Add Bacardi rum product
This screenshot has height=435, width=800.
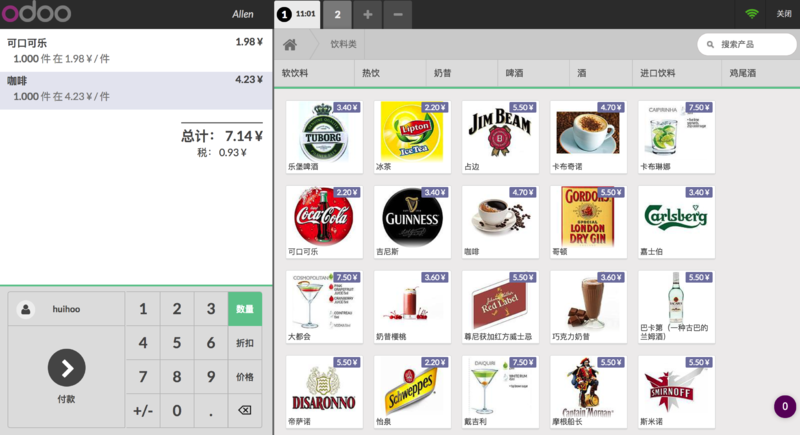click(677, 307)
